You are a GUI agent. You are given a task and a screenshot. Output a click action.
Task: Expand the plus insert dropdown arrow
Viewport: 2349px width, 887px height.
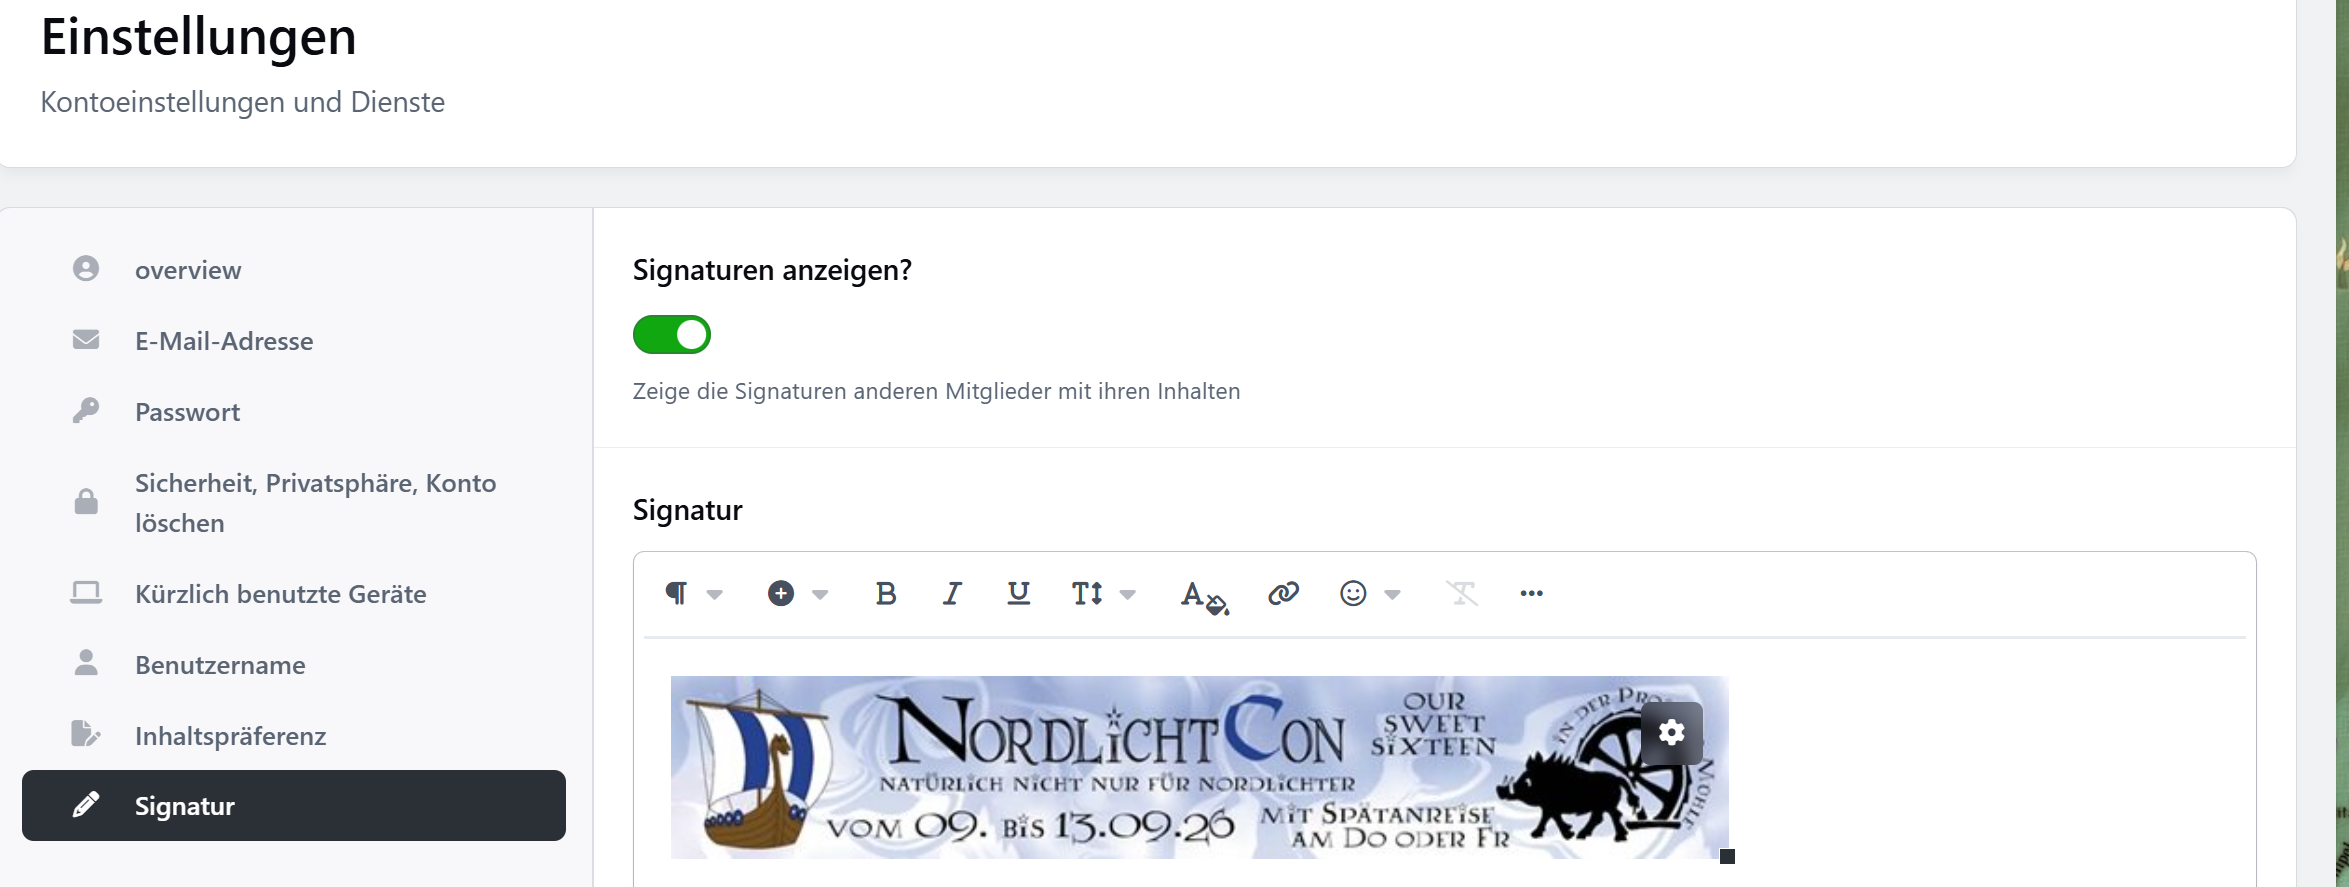click(x=820, y=594)
